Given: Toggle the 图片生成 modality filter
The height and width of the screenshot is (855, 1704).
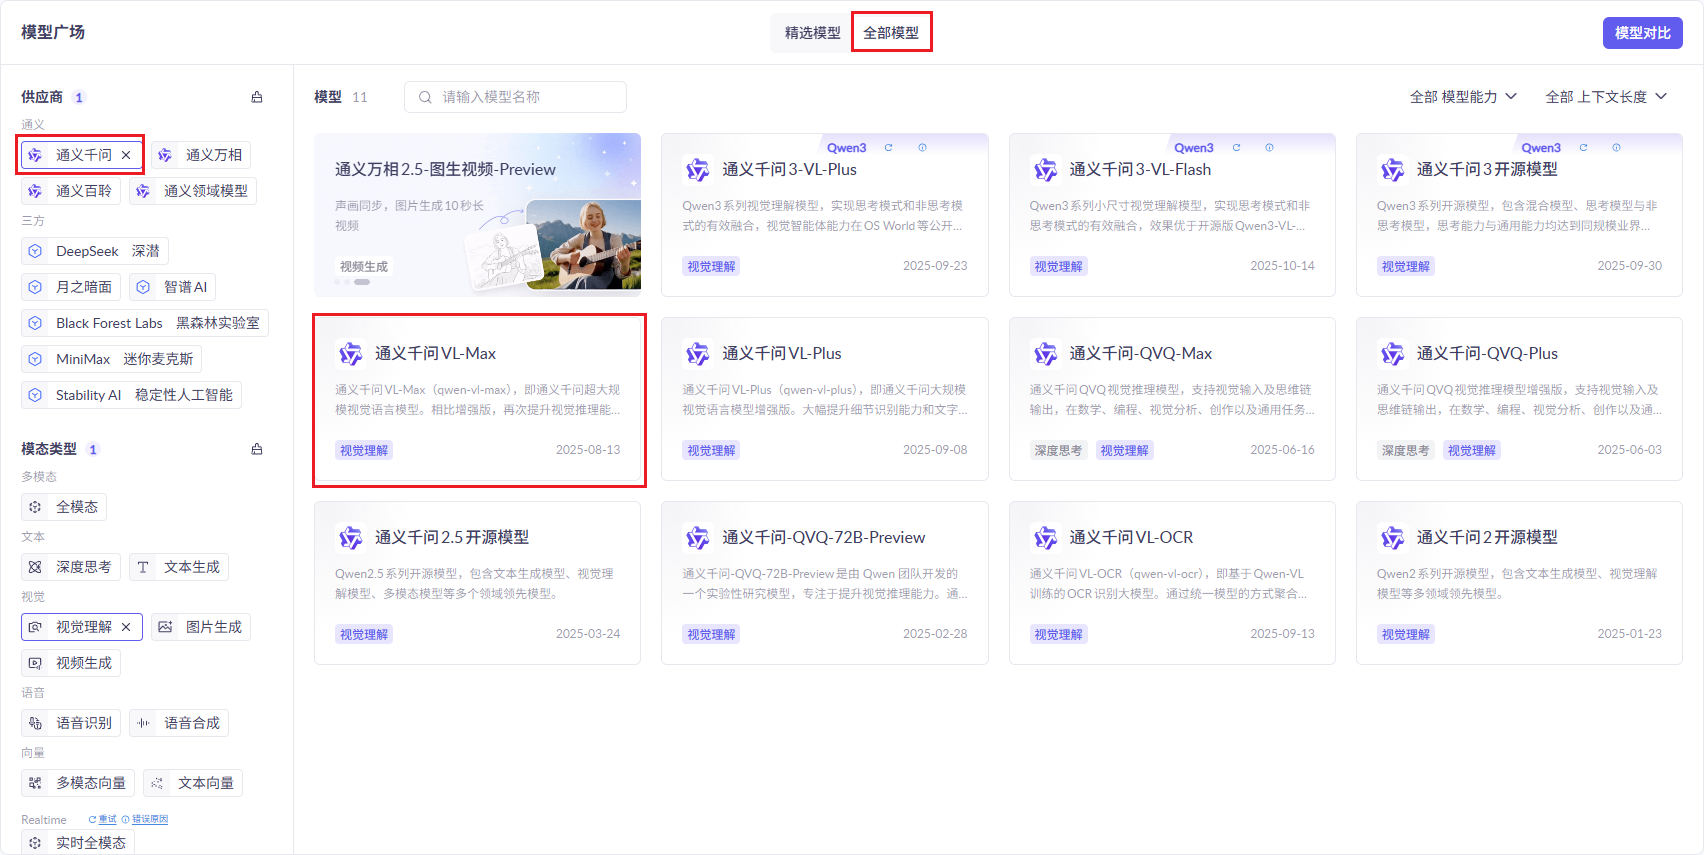Looking at the screenshot, I should pos(201,627).
